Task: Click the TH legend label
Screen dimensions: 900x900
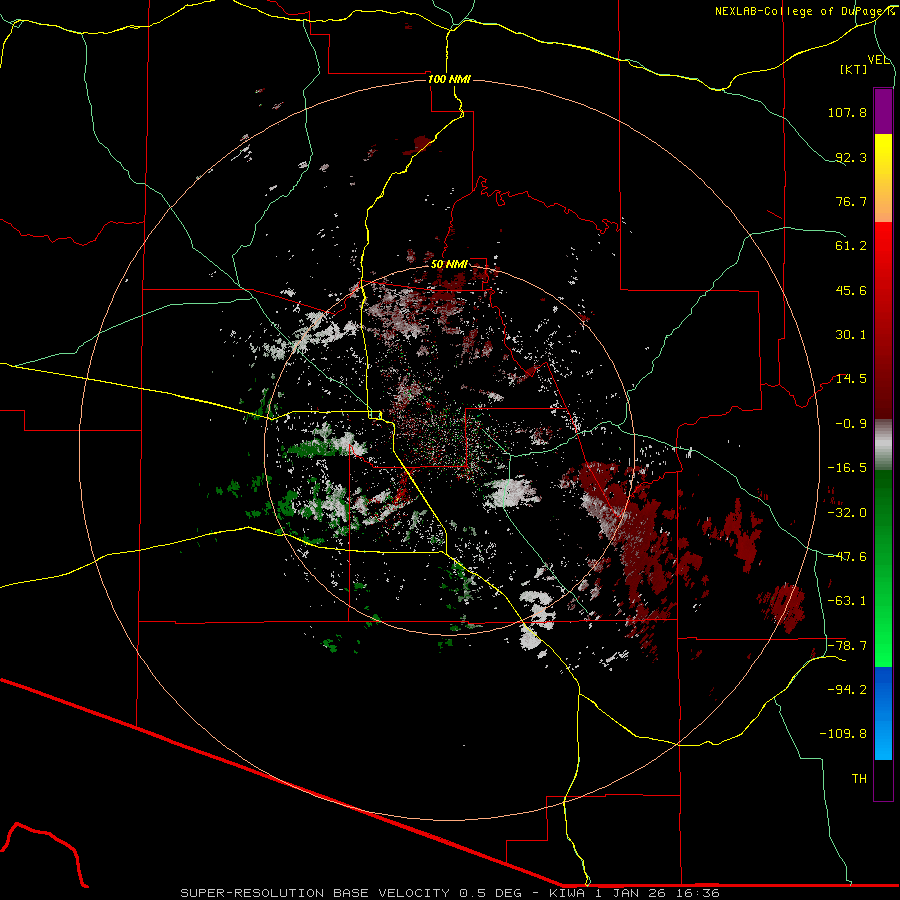Action: [x=859, y=779]
